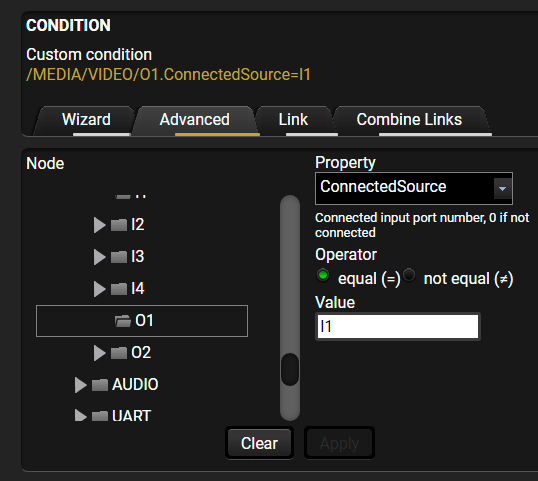Expand the I2 tree node arrow

click(x=99, y=225)
